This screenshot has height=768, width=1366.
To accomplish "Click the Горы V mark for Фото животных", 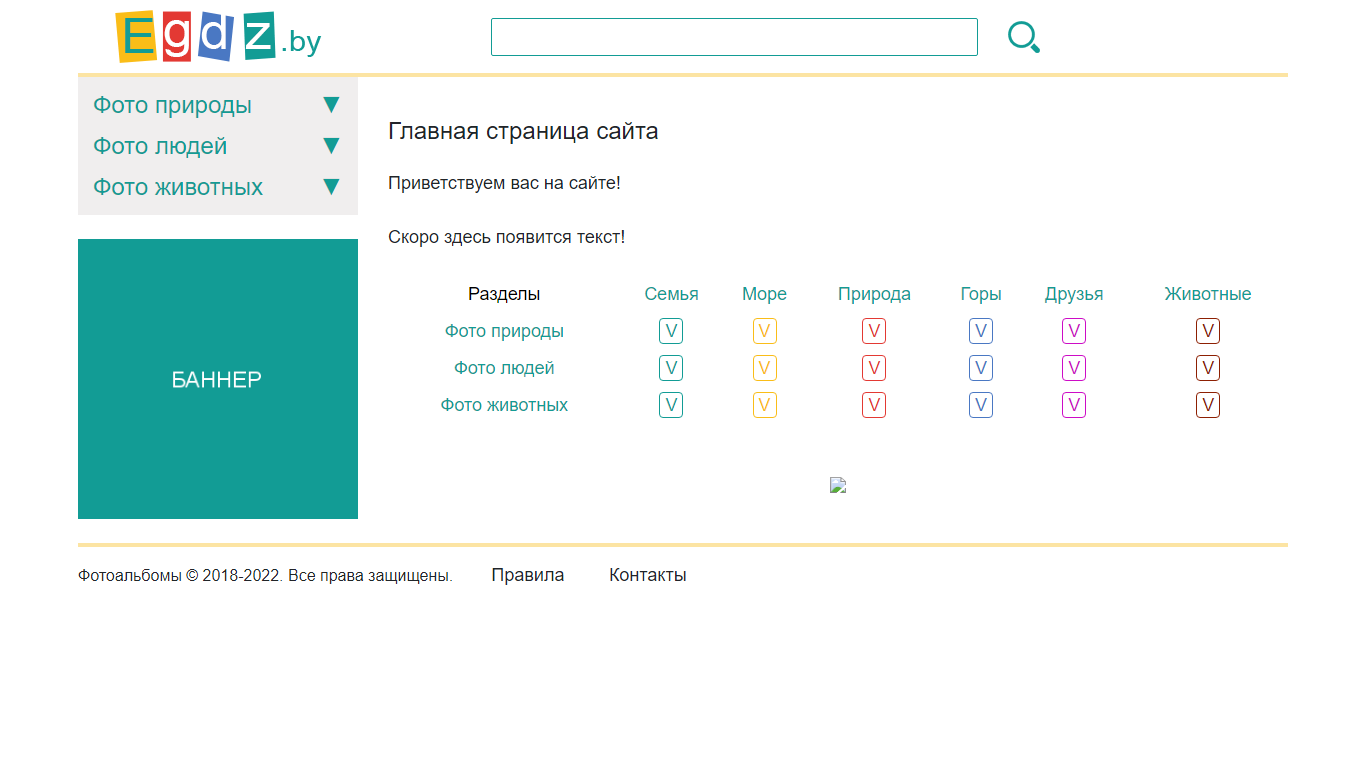I will (x=981, y=405).
